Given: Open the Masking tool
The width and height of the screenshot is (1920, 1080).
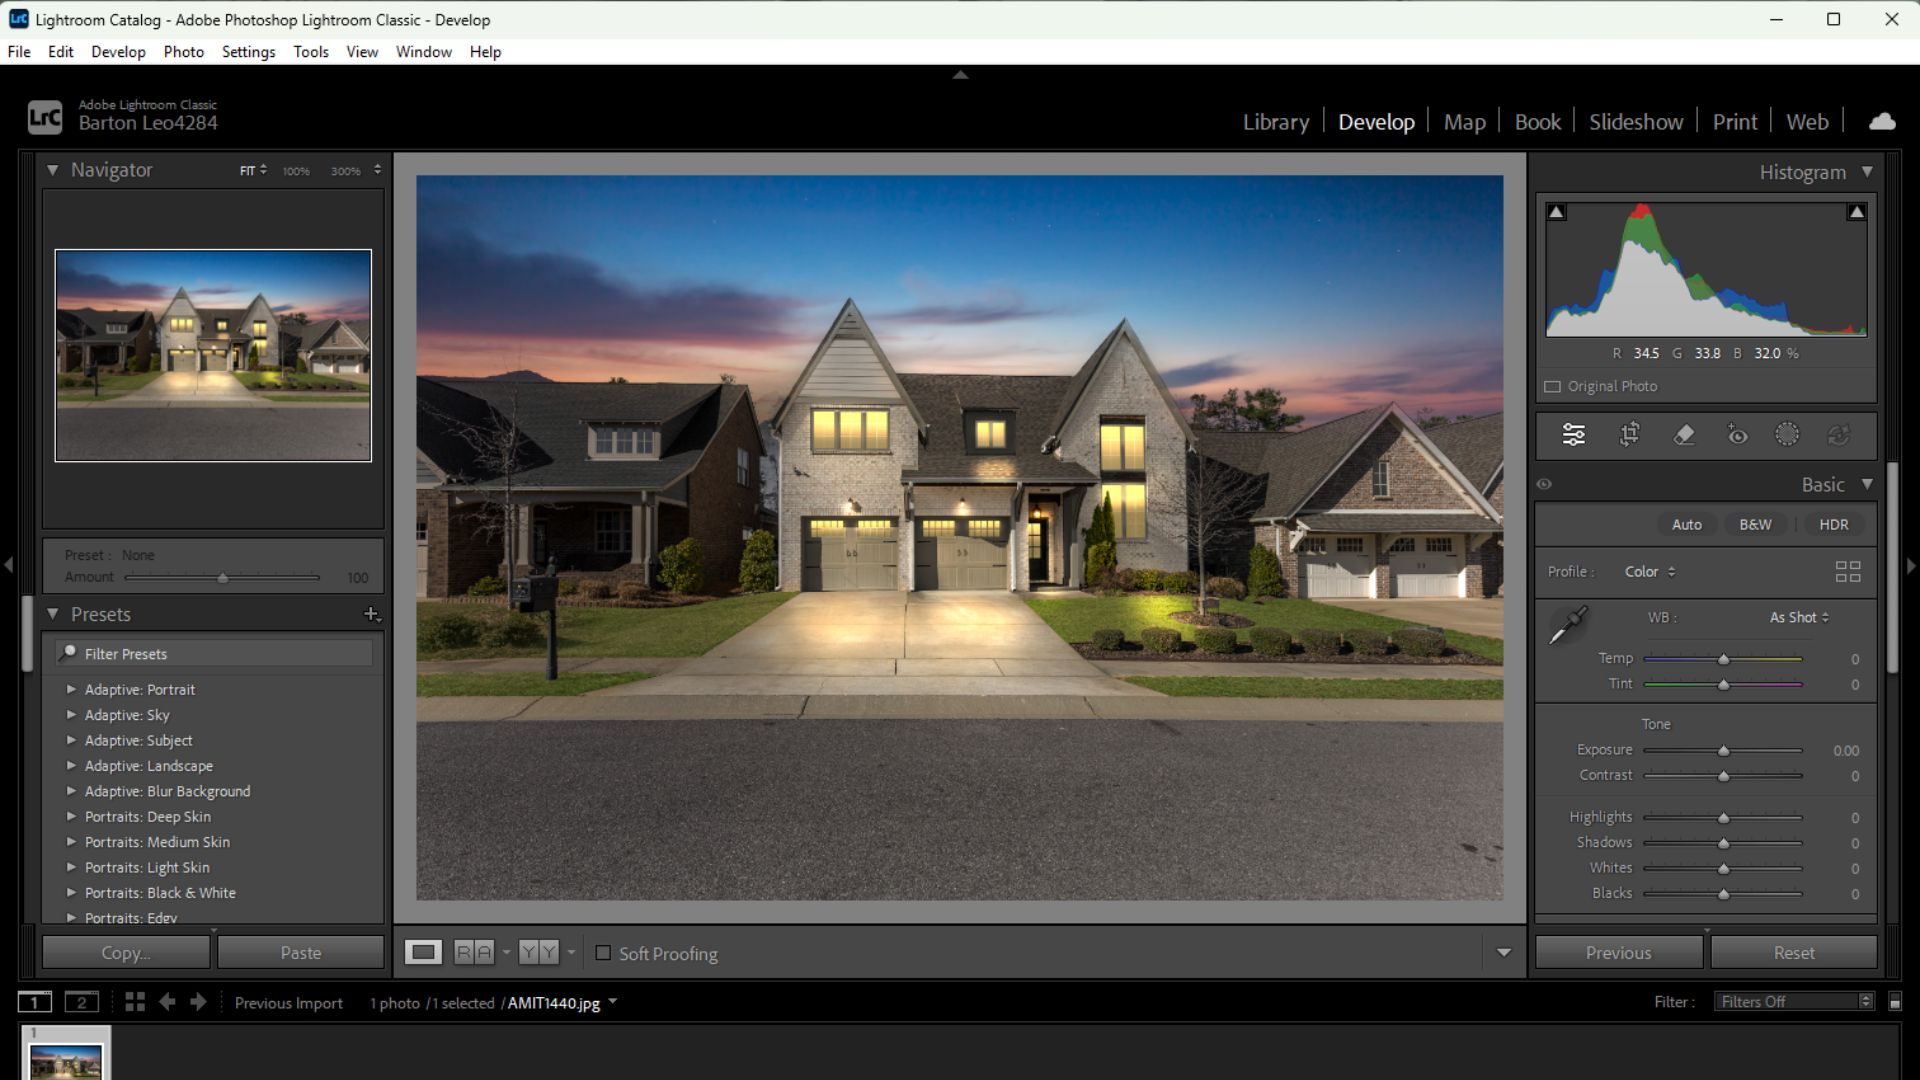Looking at the screenshot, I should click(1787, 435).
